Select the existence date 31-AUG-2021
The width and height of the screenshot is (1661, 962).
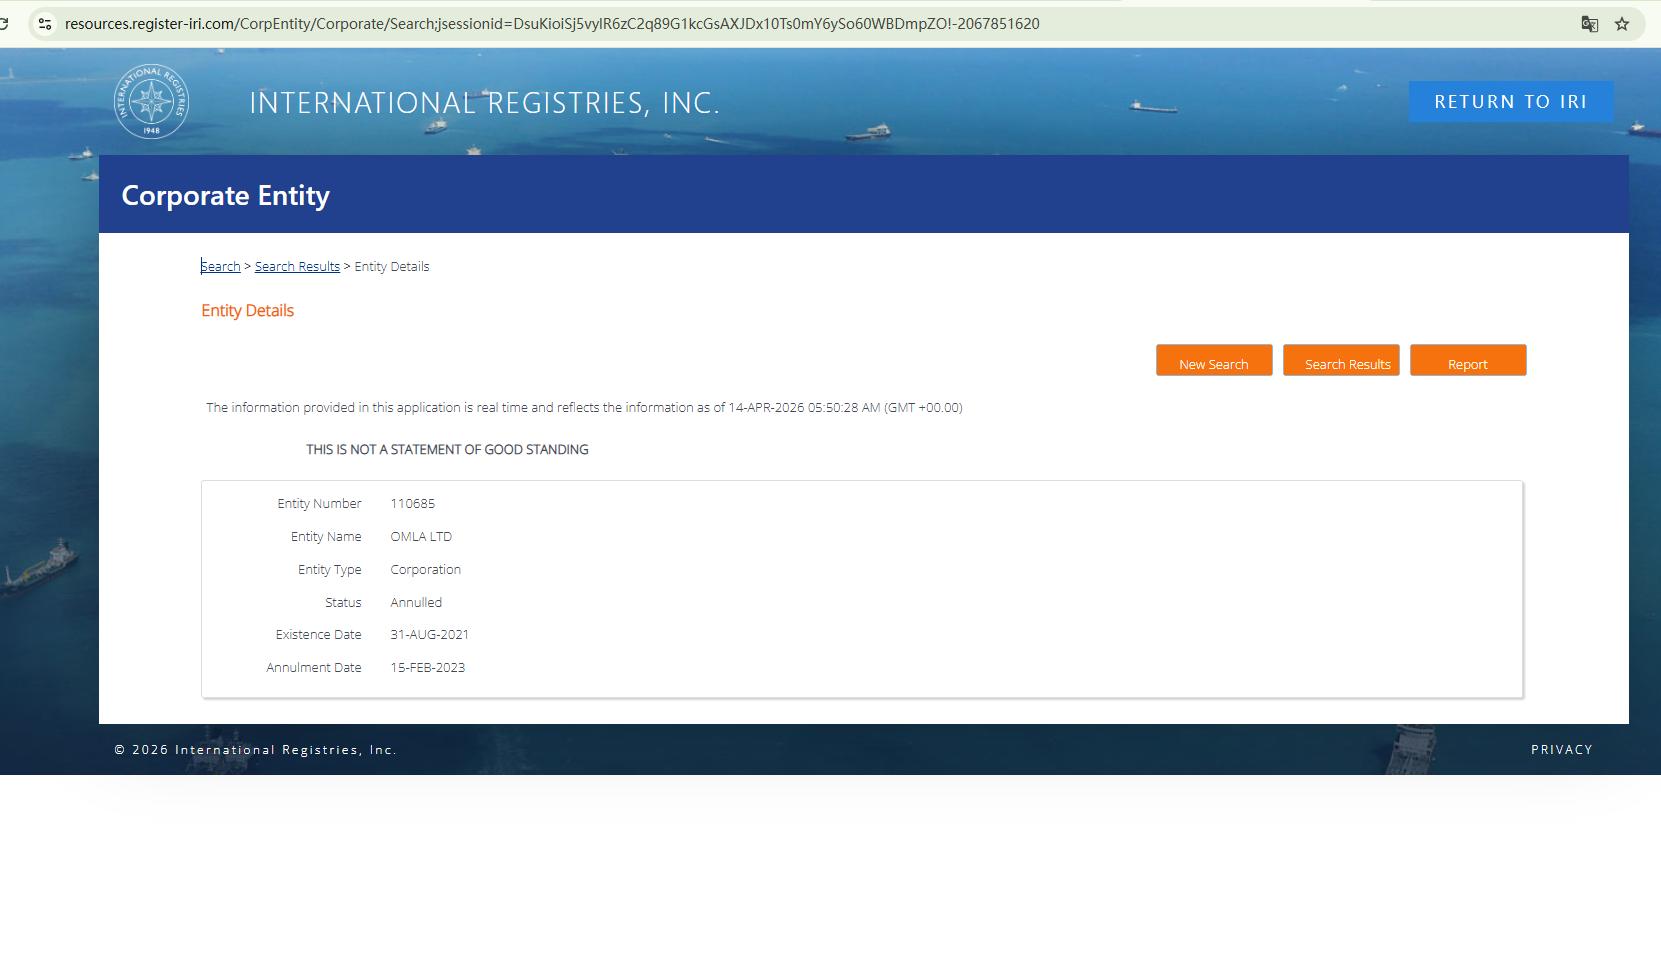[429, 634]
